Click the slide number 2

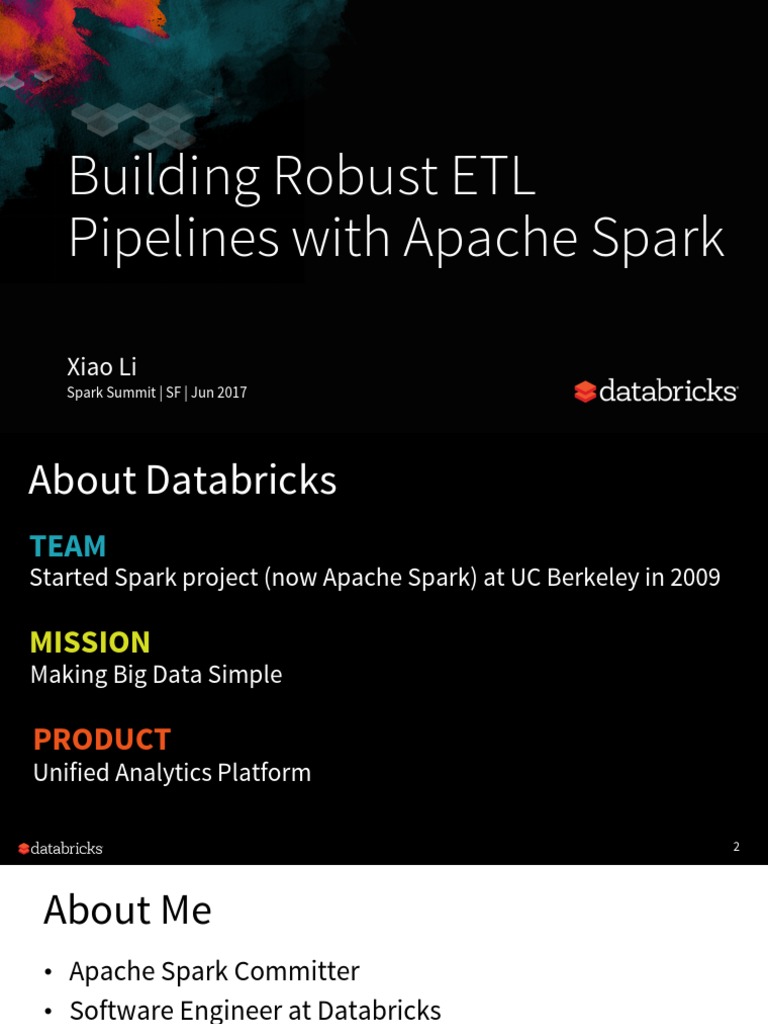736,846
